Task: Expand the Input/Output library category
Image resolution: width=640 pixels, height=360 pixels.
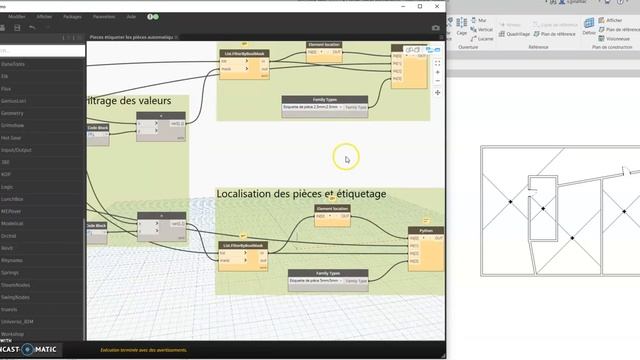Action: 16,150
